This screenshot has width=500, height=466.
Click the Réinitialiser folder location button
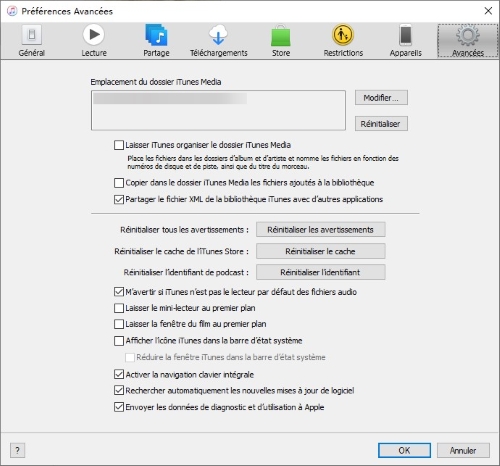tap(381, 124)
